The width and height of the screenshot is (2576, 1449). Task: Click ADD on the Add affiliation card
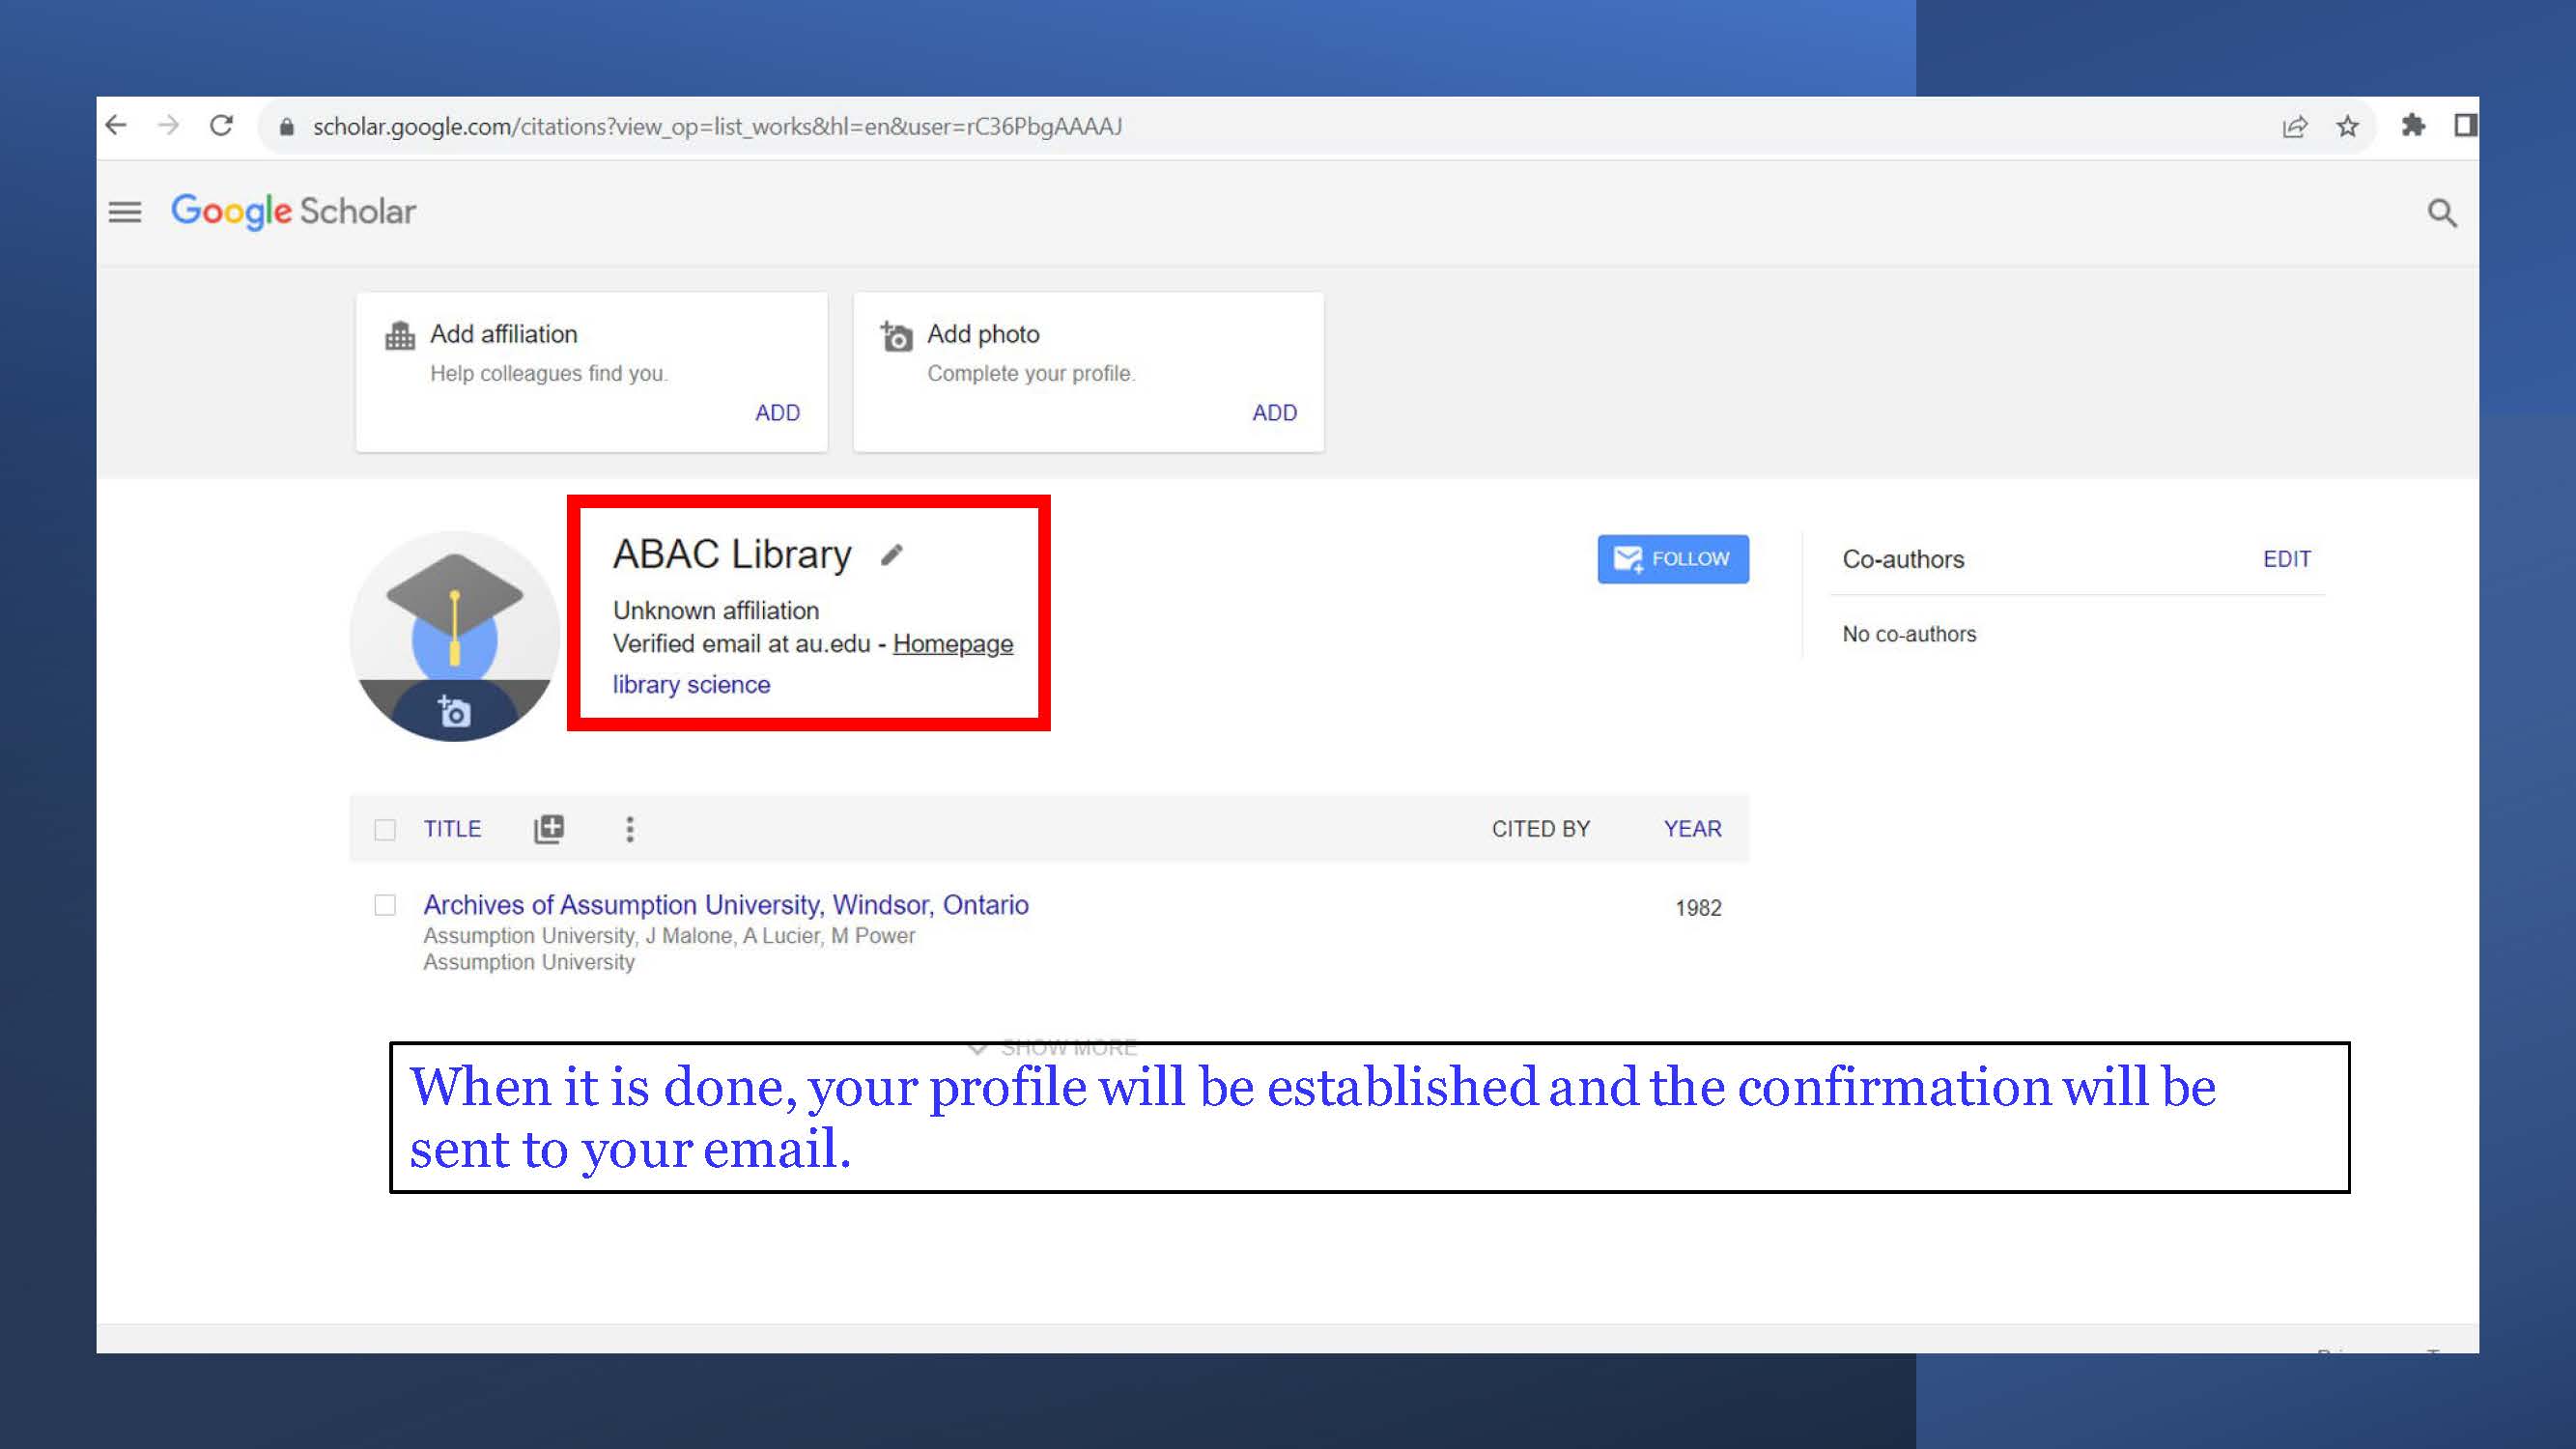point(777,413)
